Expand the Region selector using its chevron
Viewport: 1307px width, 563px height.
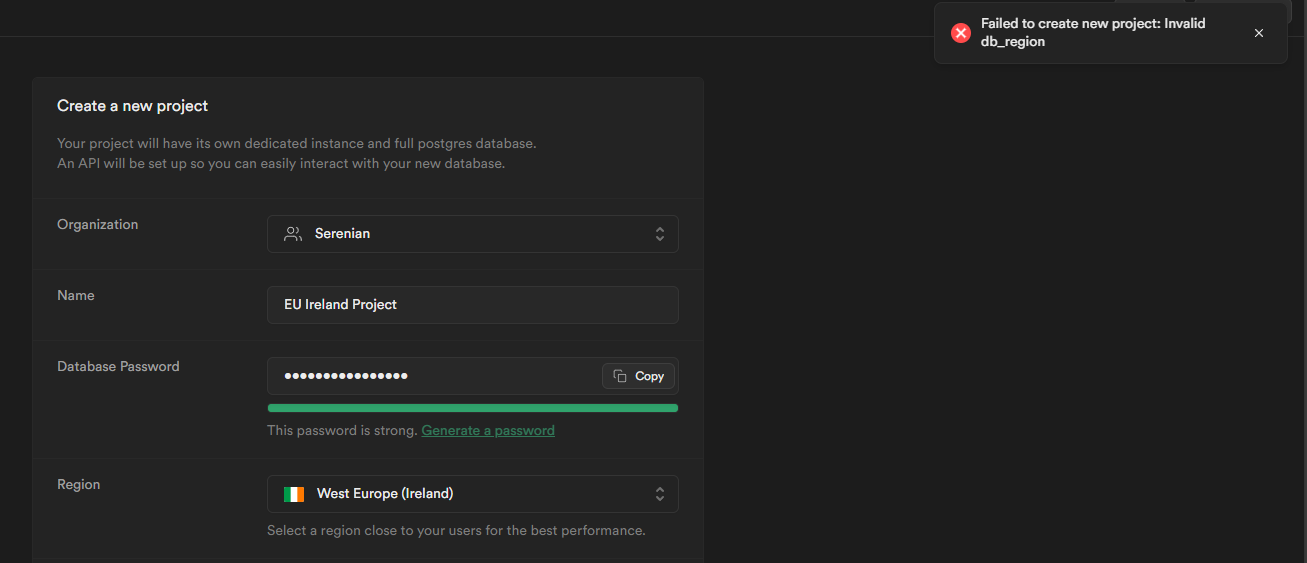pos(660,494)
